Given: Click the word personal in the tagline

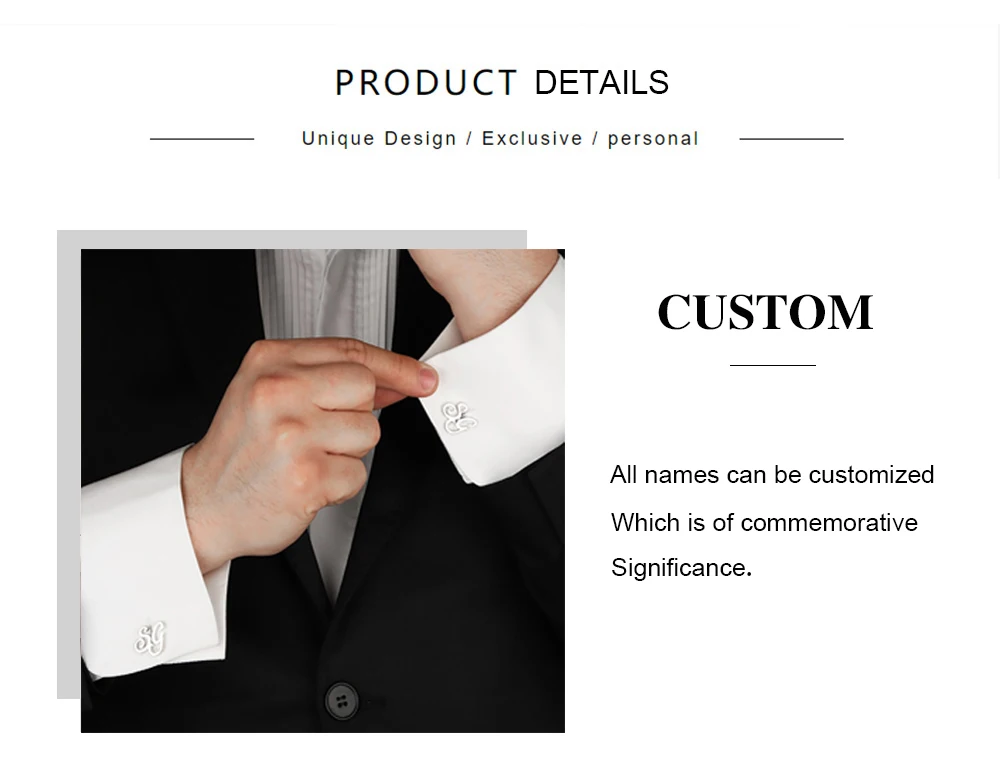Looking at the screenshot, I should pos(653,139).
